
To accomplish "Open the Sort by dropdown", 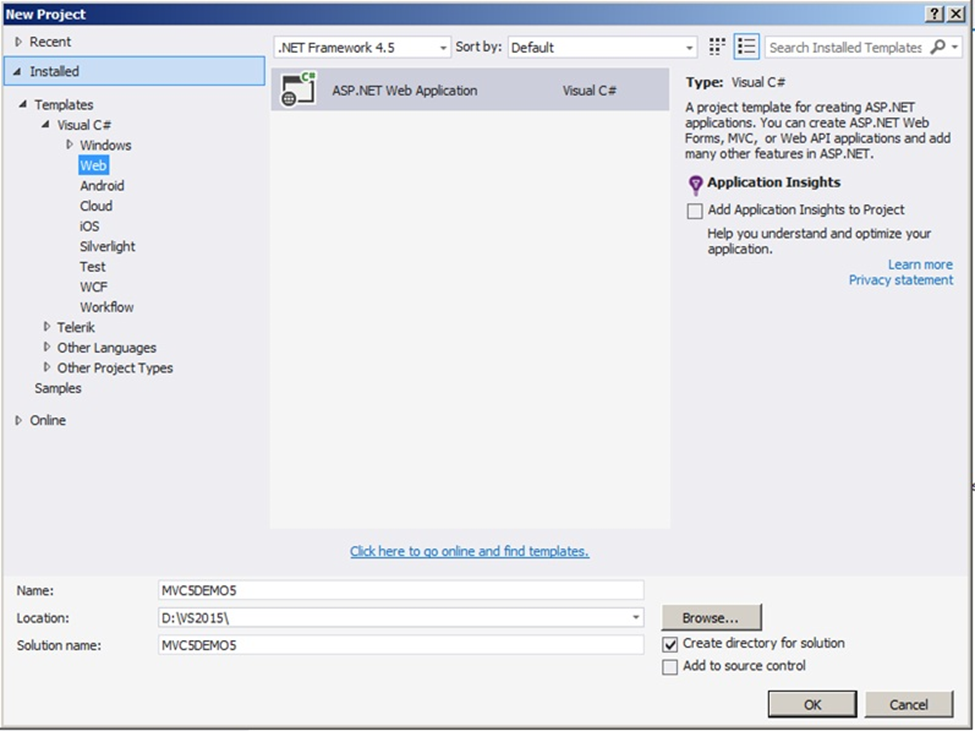I will coord(689,48).
